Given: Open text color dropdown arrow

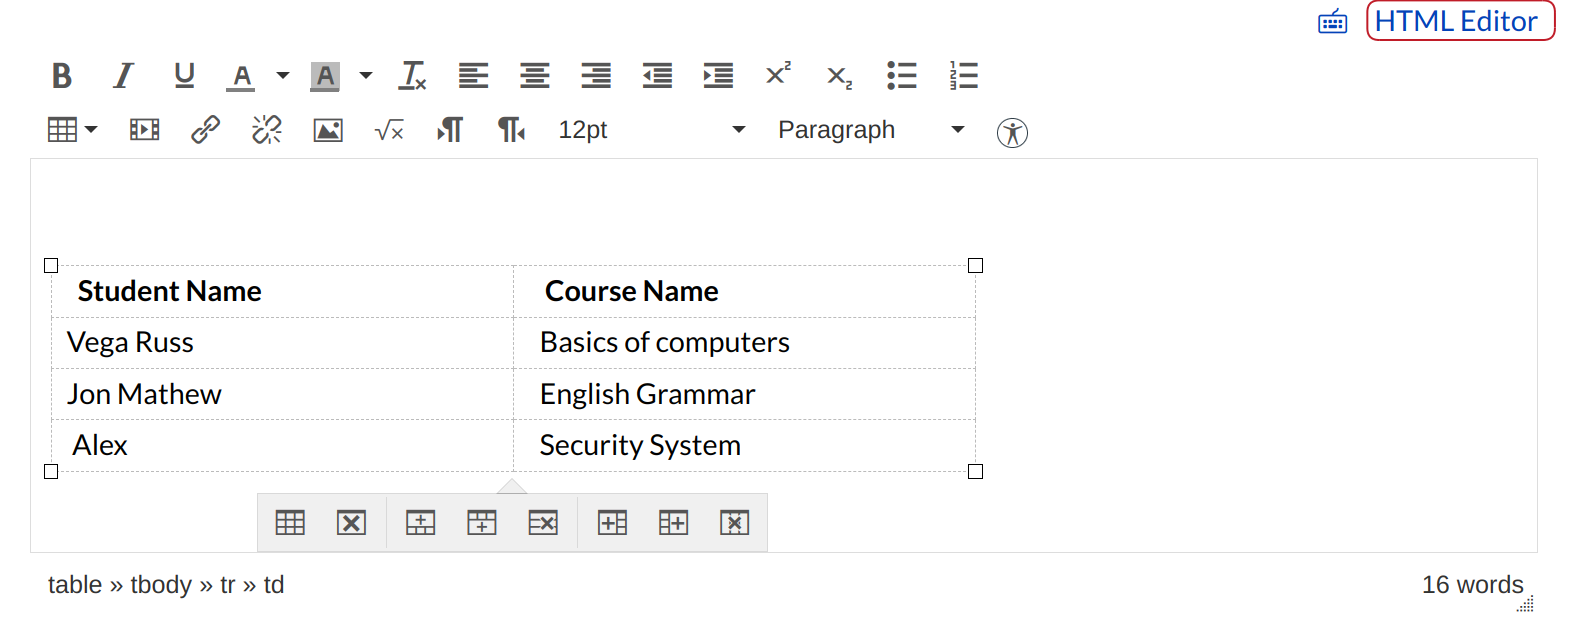Looking at the screenshot, I should pyautogui.click(x=283, y=76).
